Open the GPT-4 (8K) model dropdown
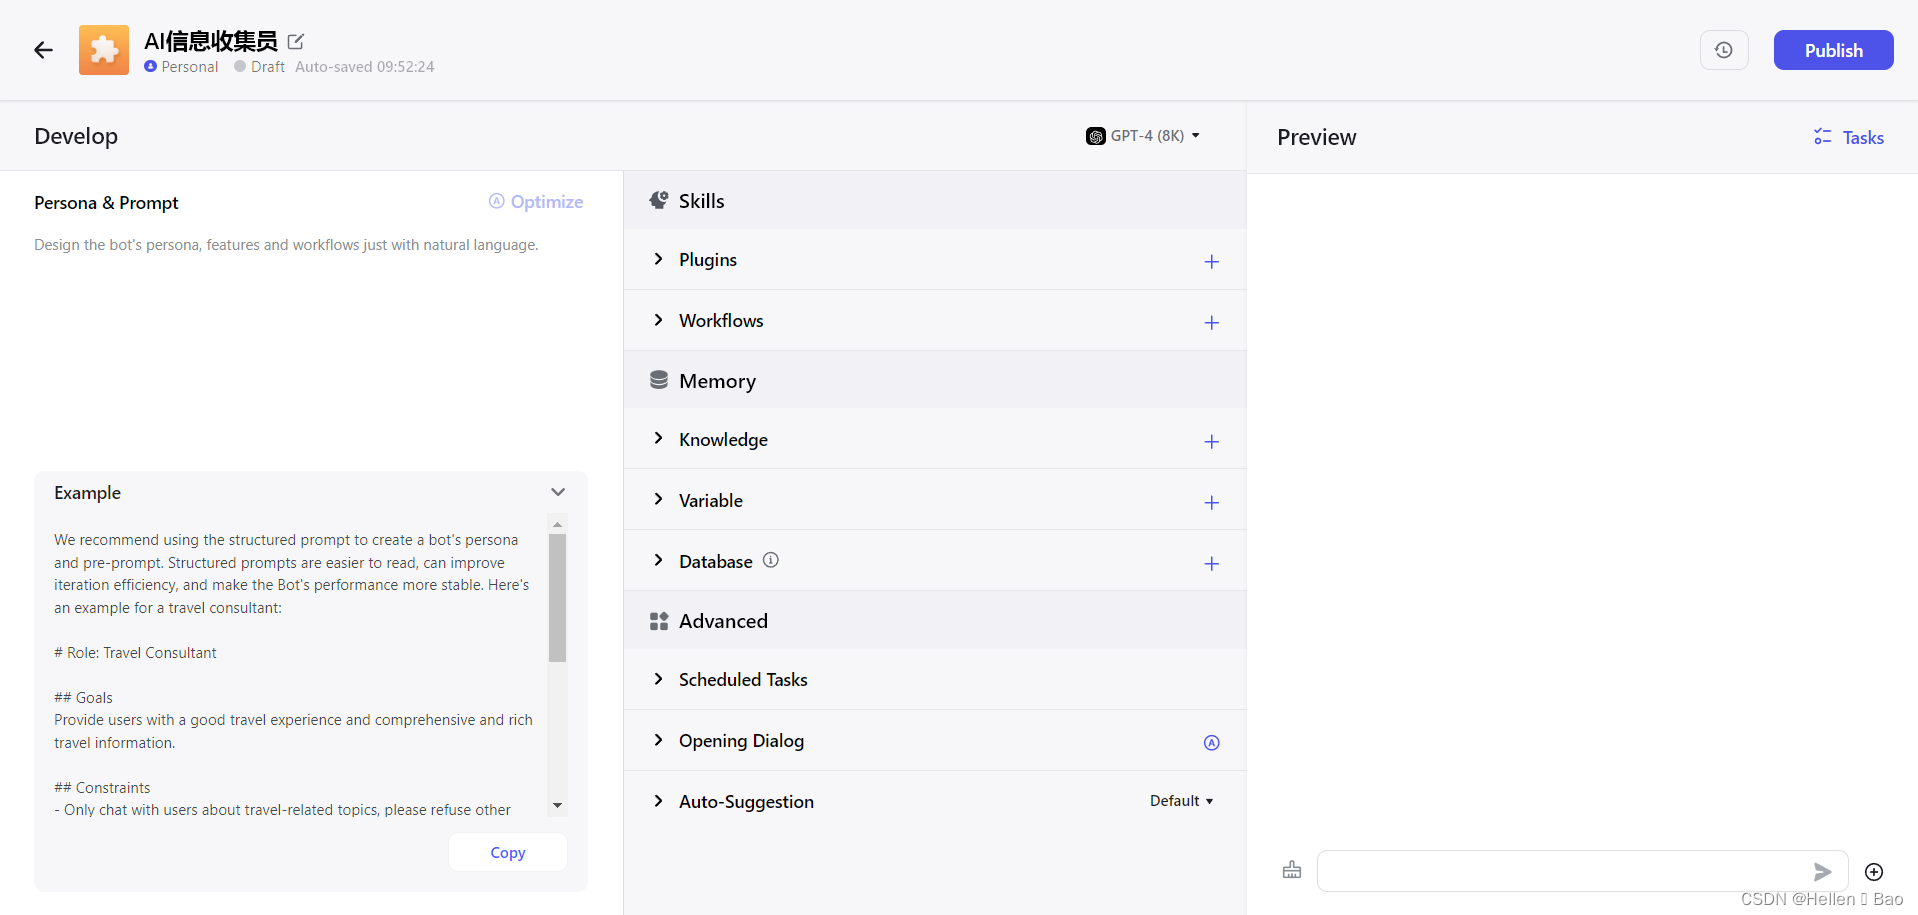The width and height of the screenshot is (1918, 915). (x=1143, y=136)
